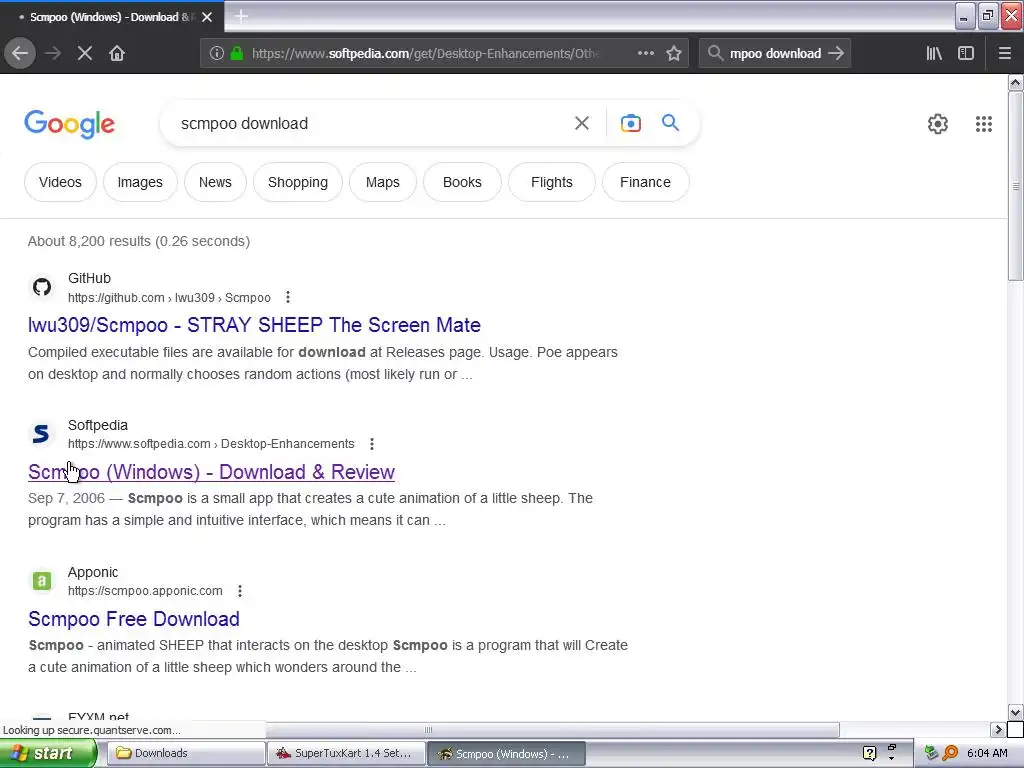Open the Windows start menu
The width and height of the screenshot is (1024, 768).
pyautogui.click(x=47, y=754)
